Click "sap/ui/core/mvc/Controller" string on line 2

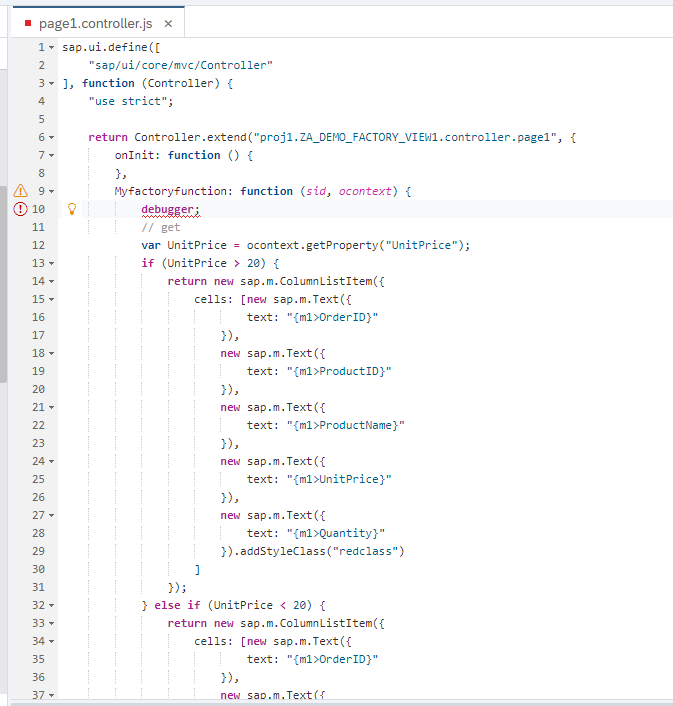pyautogui.click(x=181, y=65)
